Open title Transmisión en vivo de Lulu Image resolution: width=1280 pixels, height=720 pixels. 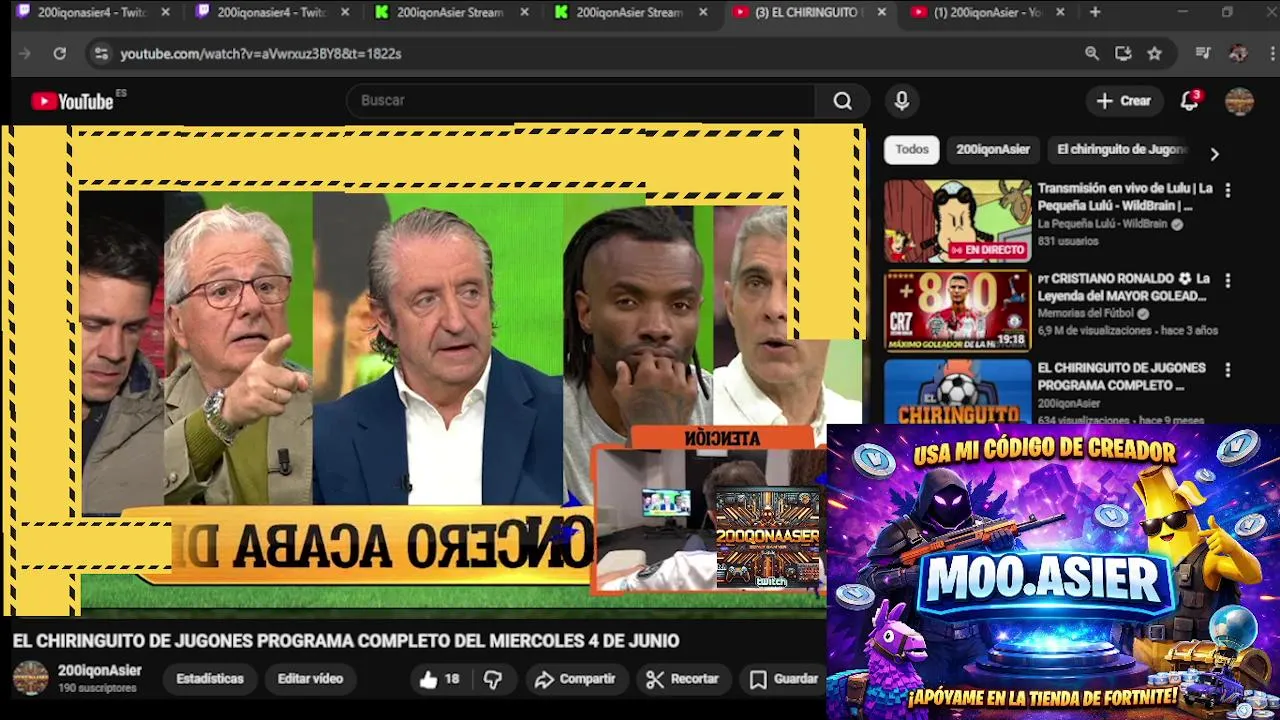click(x=1125, y=197)
